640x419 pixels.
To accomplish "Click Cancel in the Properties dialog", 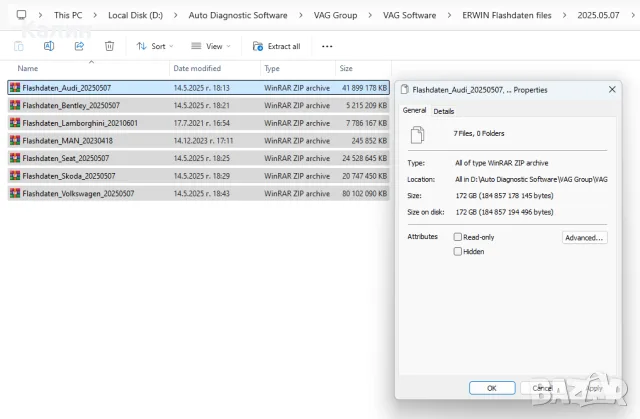I will [x=542, y=388].
